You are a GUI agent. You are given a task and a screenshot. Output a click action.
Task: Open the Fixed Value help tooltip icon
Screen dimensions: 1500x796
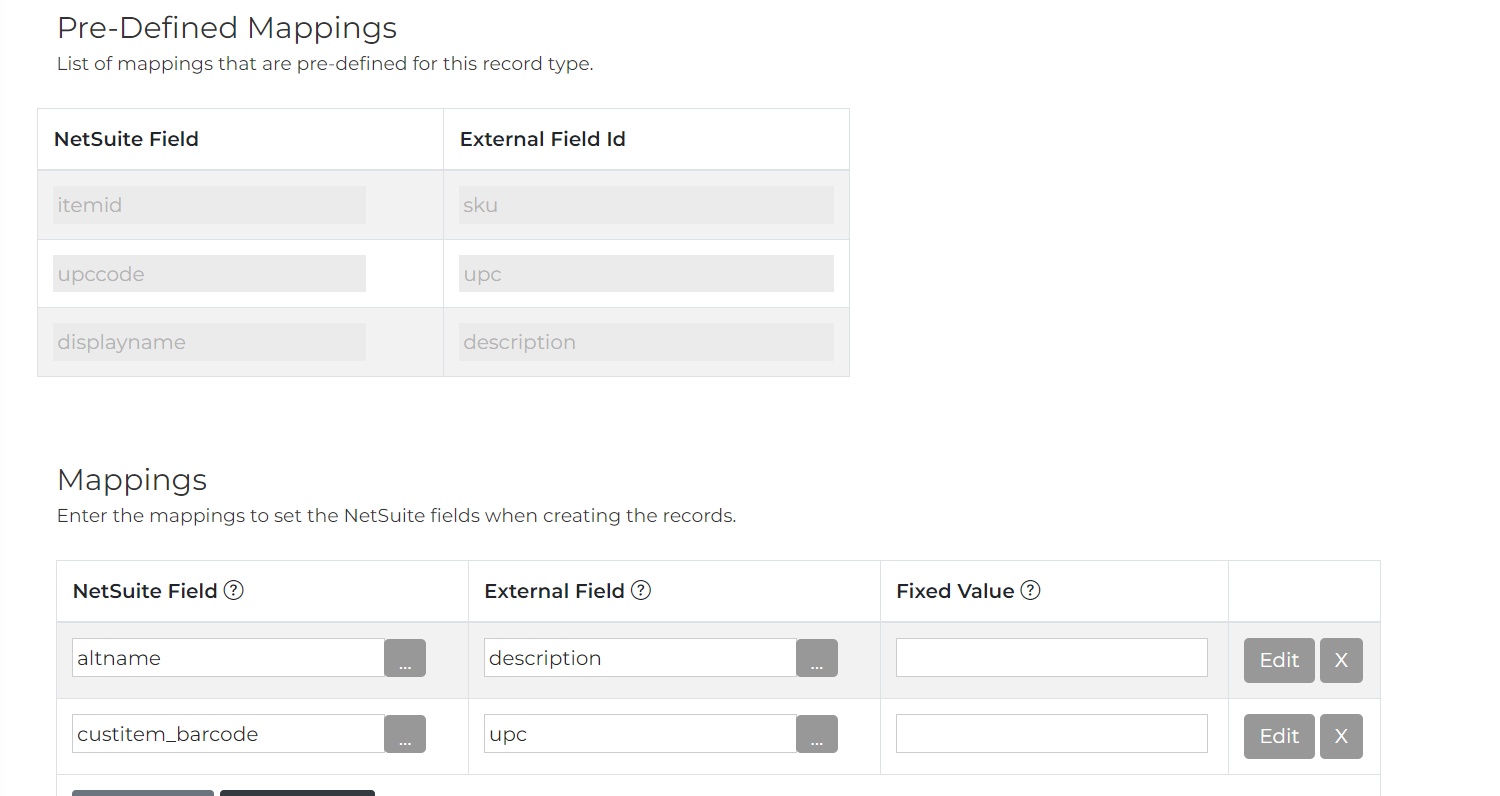[1031, 590]
